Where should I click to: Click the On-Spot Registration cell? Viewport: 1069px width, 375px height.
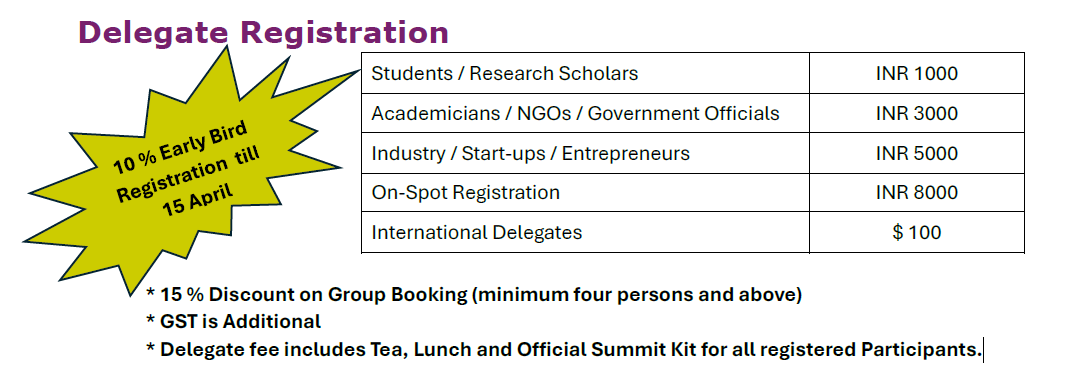point(585,192)
